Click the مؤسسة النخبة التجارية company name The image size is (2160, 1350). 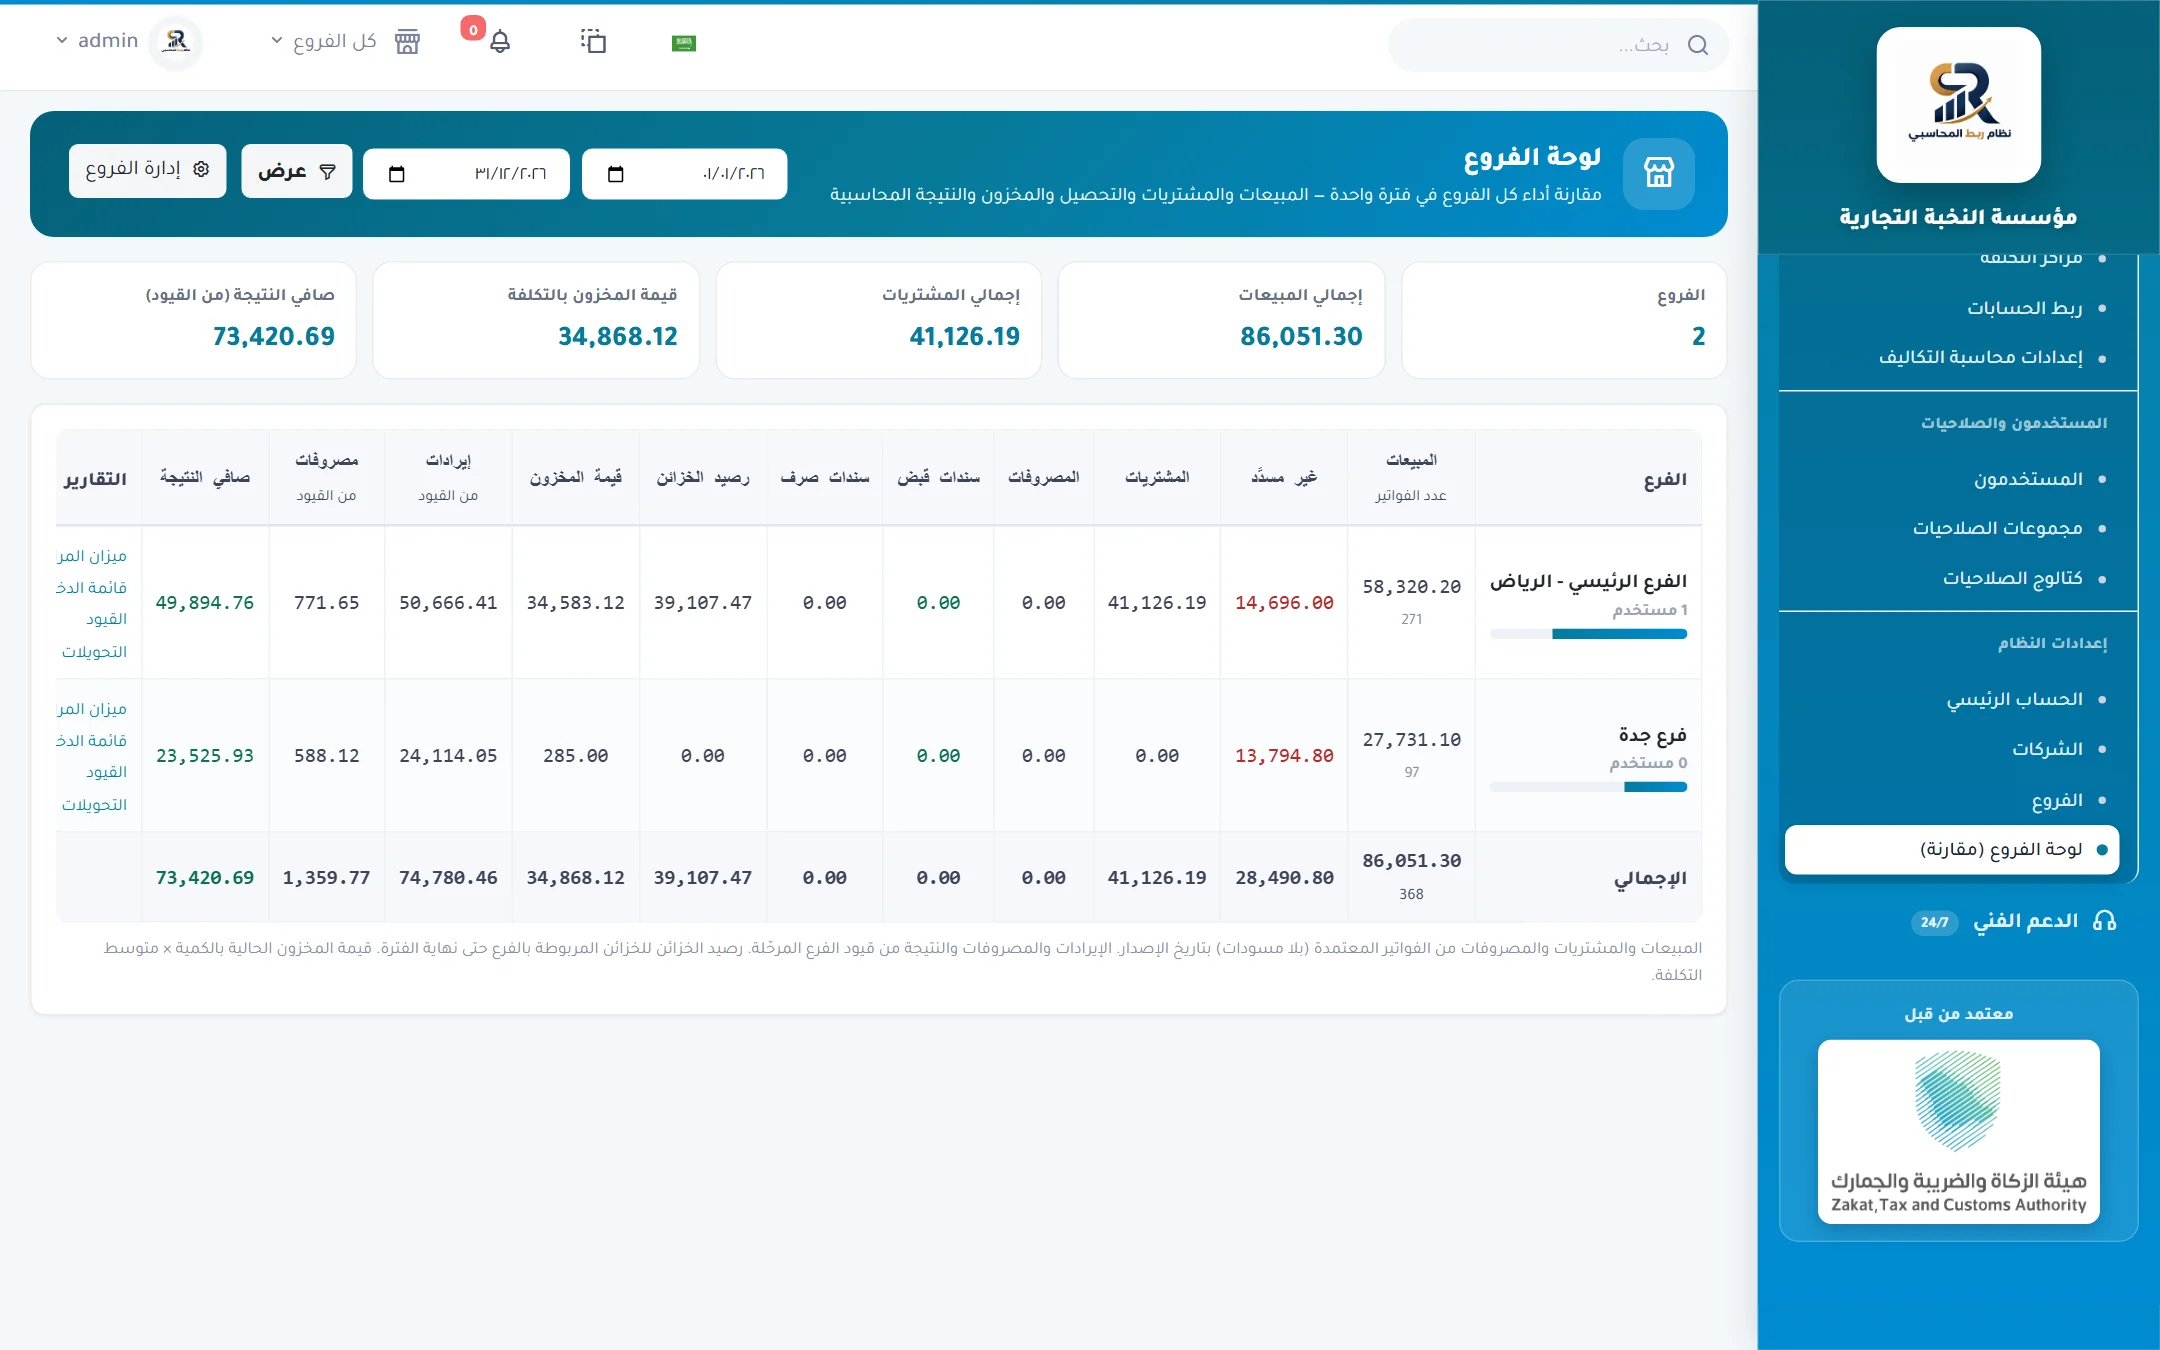click(x=1958, y=217)
